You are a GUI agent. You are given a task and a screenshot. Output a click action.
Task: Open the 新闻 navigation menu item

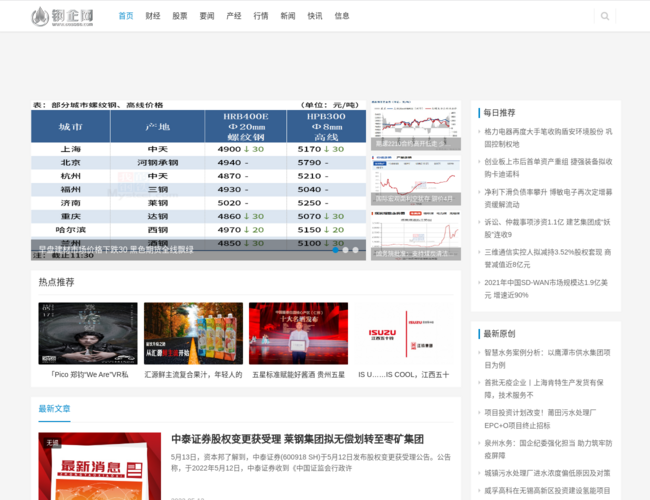pos(288,16)
